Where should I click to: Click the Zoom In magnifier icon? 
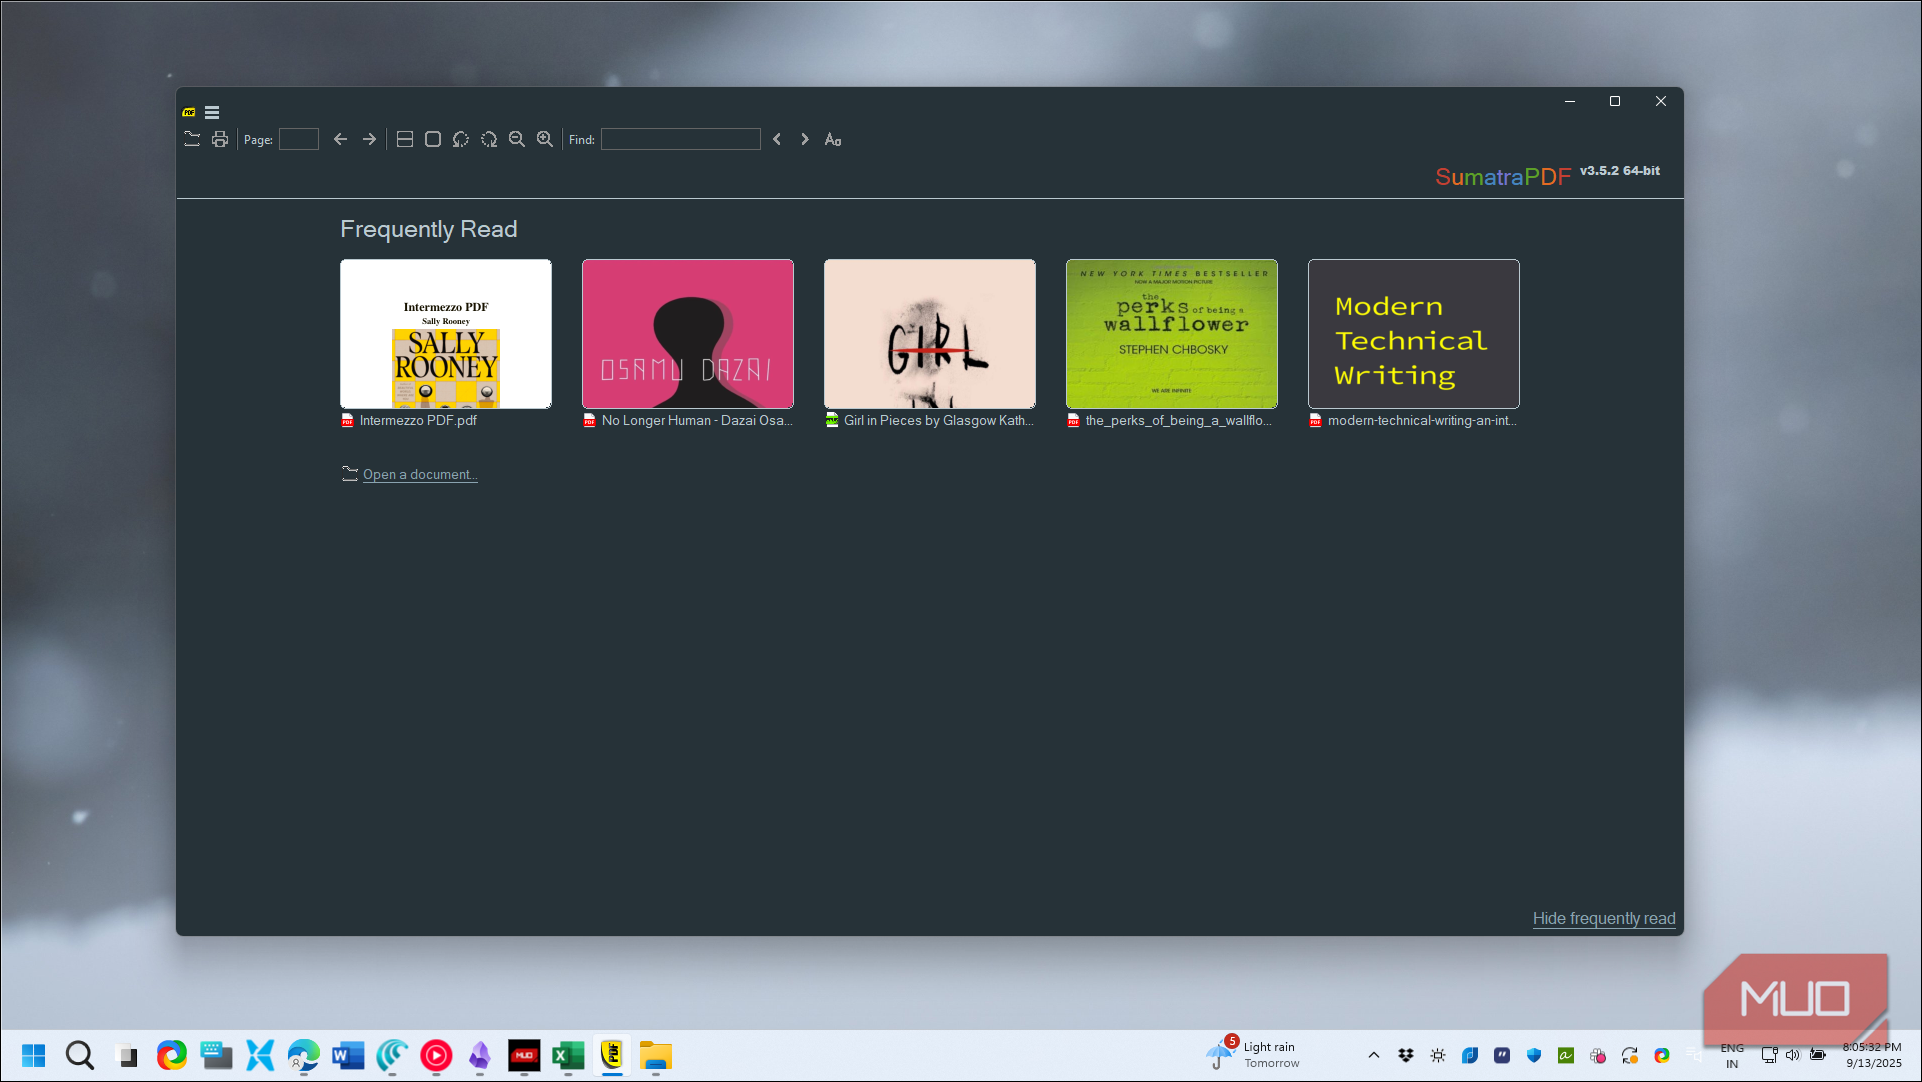[545, 139]
